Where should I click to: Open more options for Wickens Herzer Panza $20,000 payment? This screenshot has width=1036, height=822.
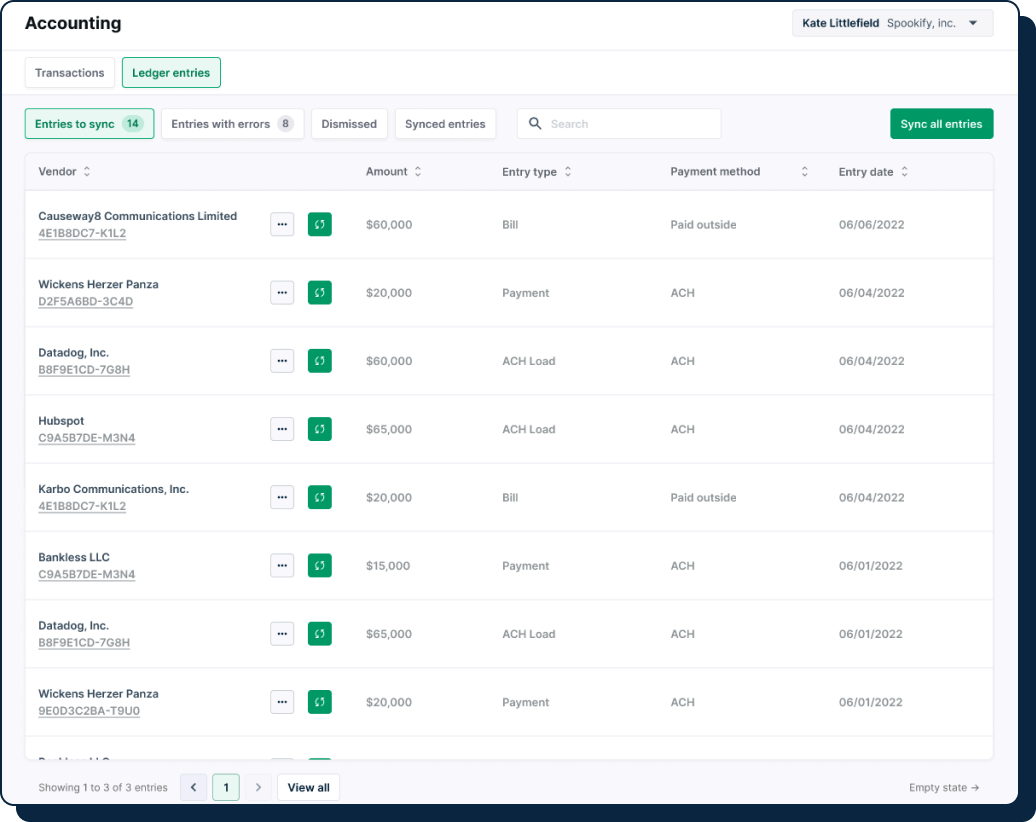coord(282,293)
